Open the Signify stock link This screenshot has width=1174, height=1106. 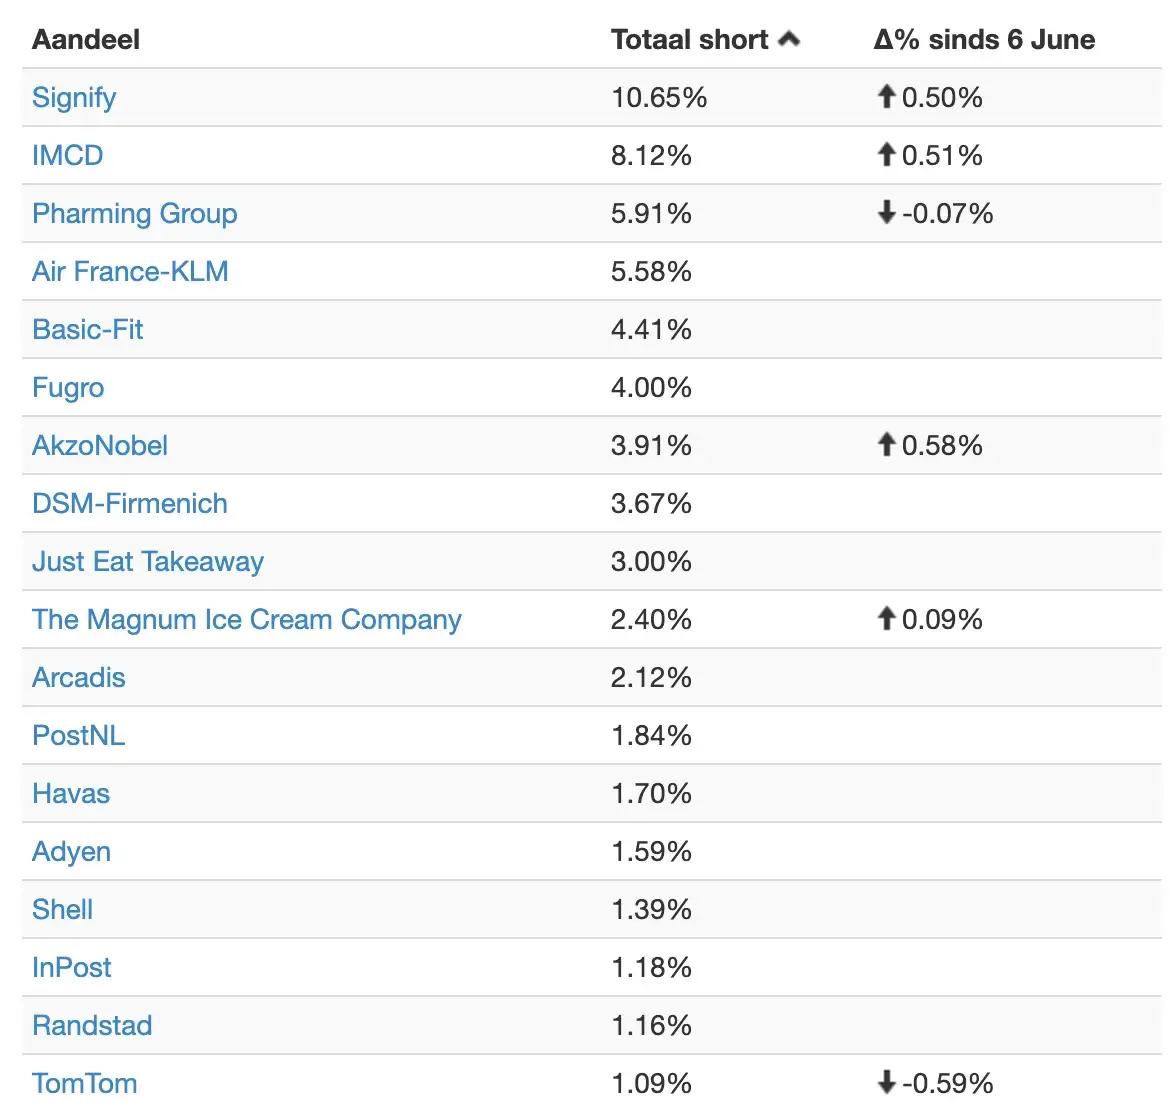(x=74, y=98)
